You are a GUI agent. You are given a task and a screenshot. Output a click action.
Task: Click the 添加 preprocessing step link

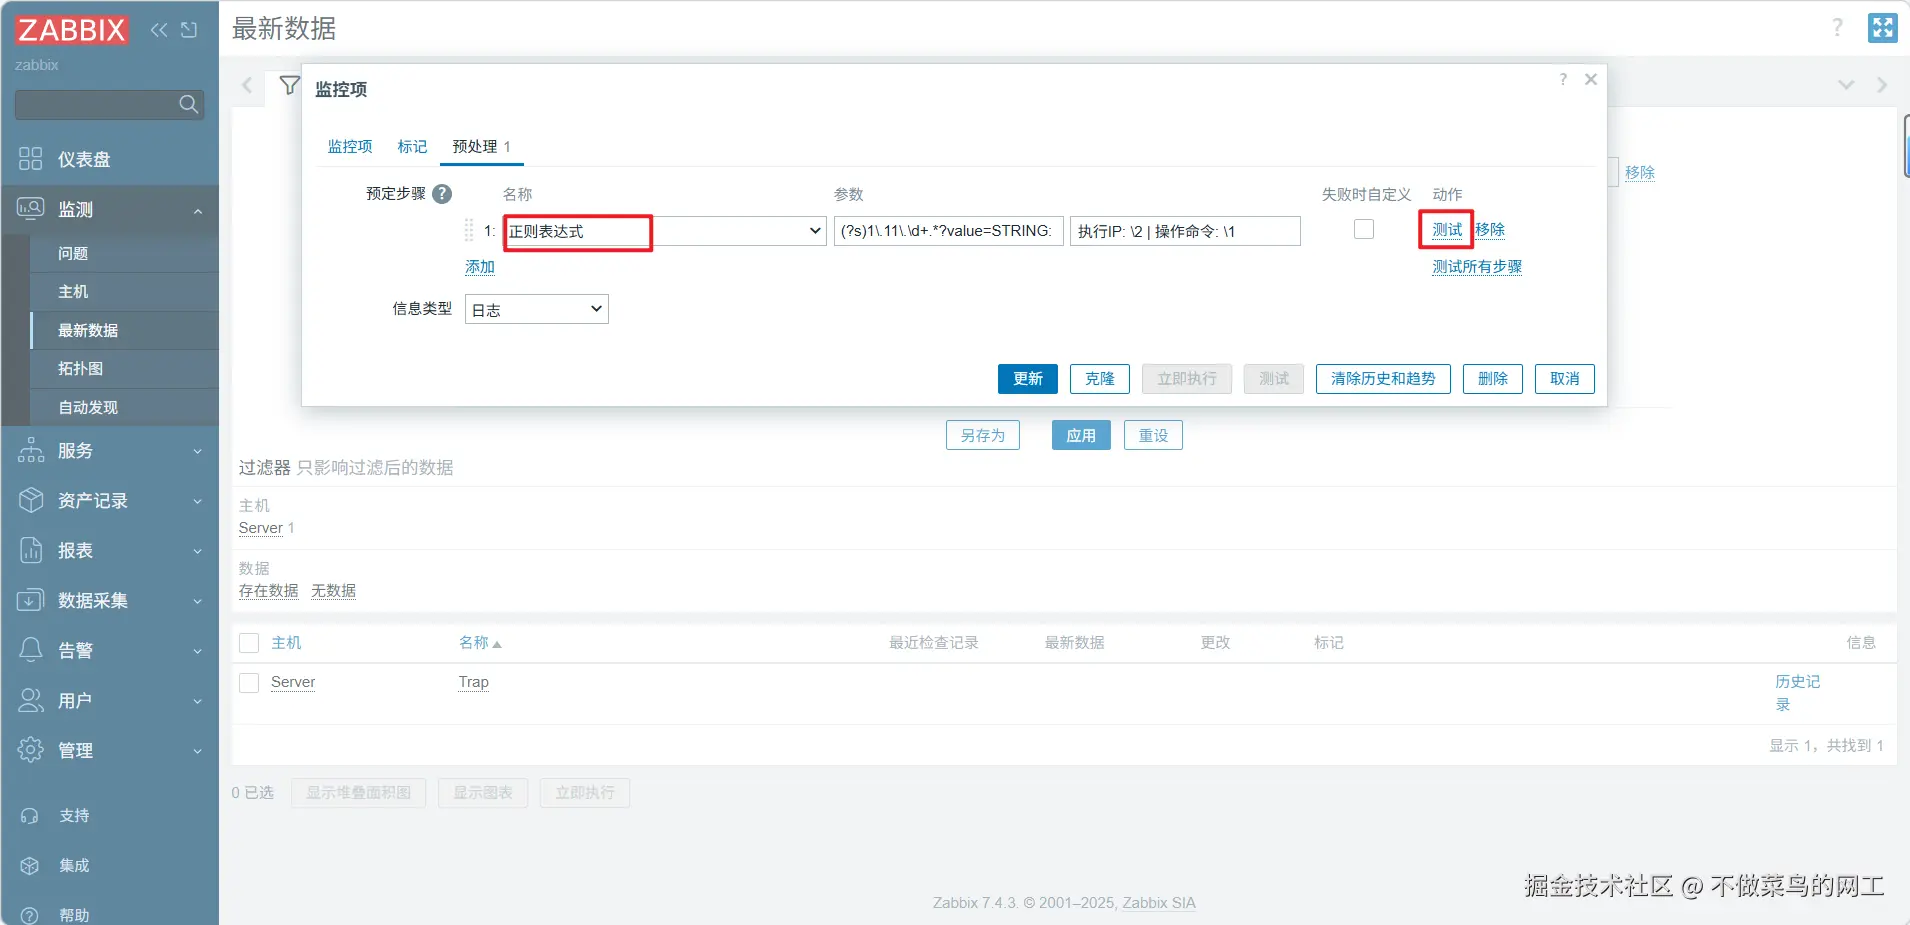480,267
